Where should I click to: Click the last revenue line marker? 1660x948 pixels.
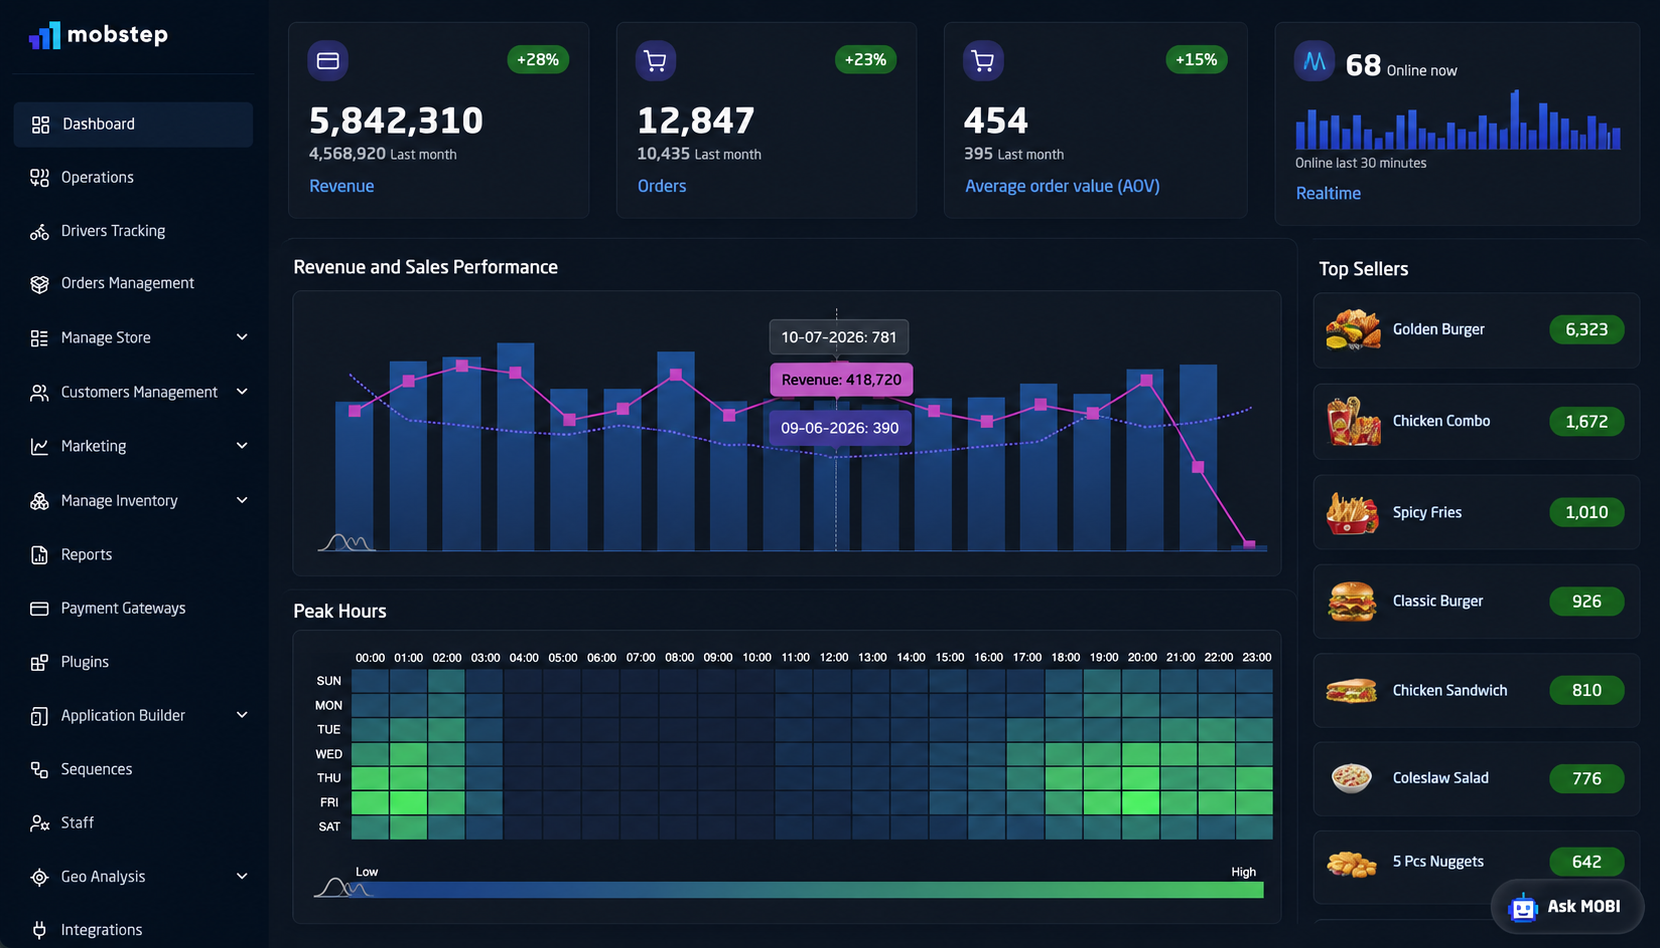coord(1249,545)
